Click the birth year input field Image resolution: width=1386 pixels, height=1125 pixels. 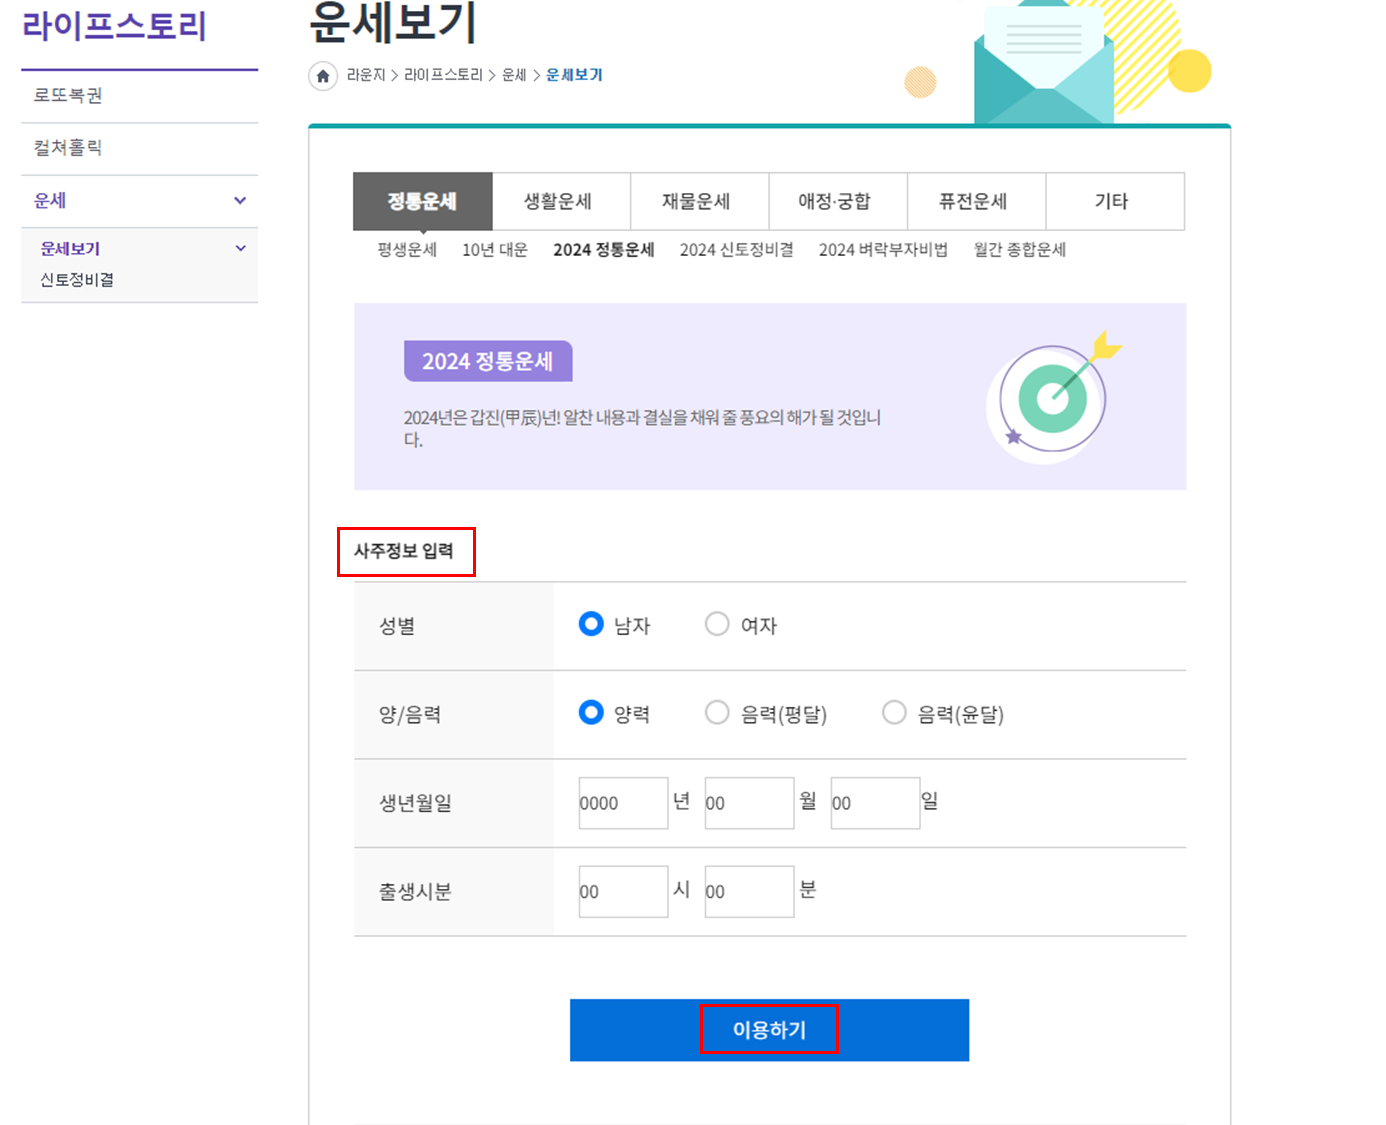point(622,802)
